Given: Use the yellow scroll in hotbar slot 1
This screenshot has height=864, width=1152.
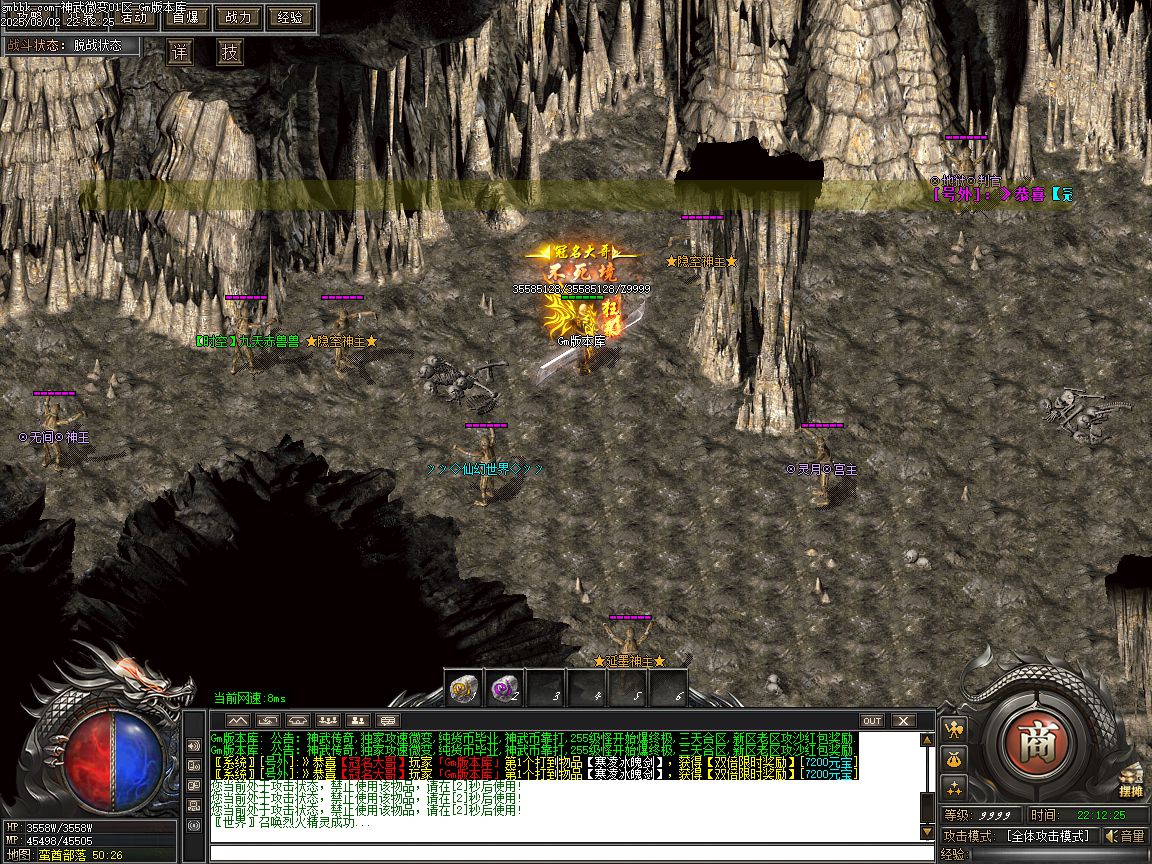Looking at the screenshot, I should coord(464,688).
